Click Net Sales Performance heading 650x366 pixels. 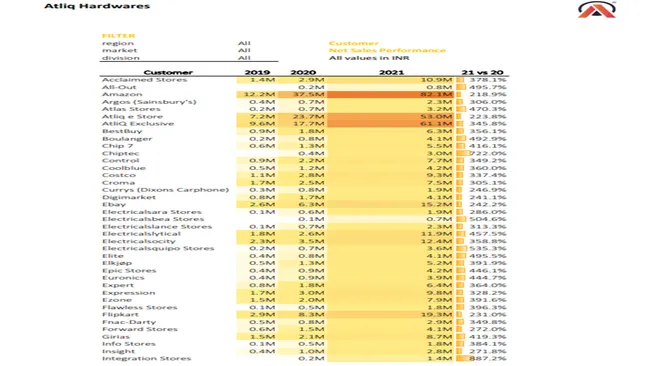click(387, 50)
